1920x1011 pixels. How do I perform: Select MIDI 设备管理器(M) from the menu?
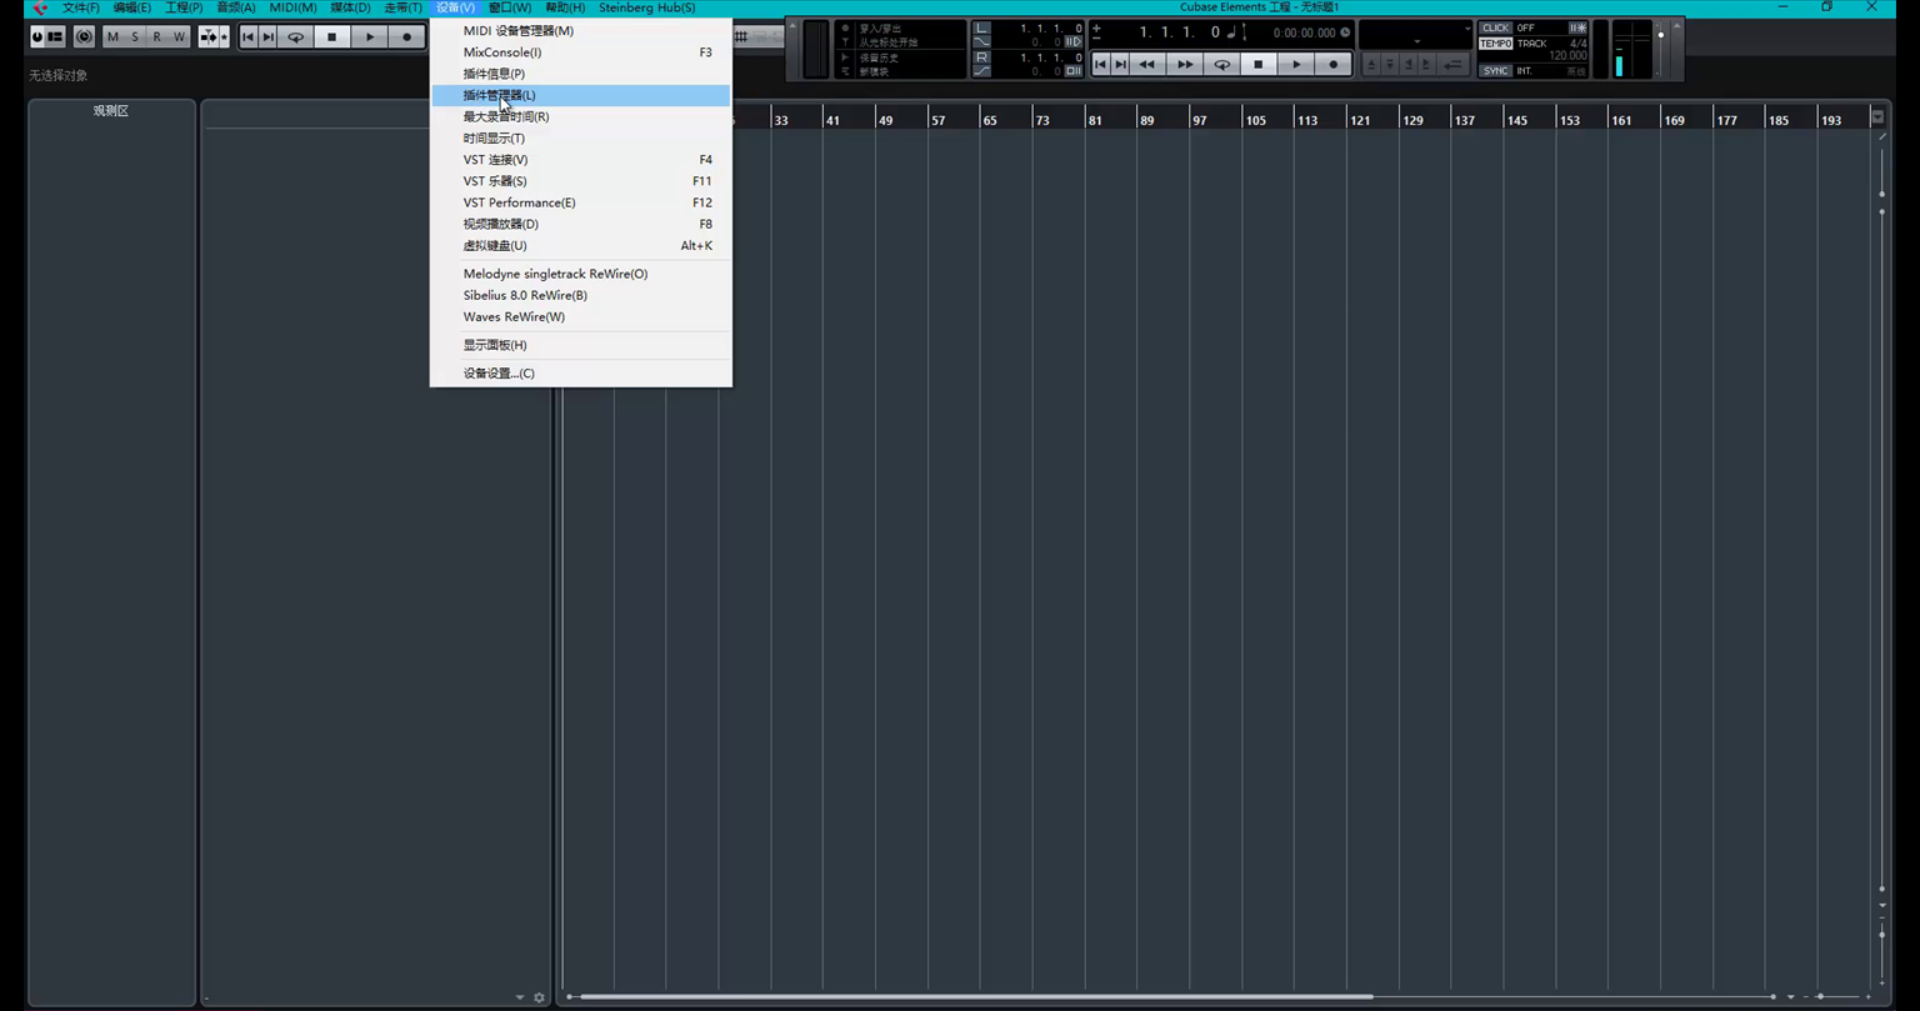point(580,31)
